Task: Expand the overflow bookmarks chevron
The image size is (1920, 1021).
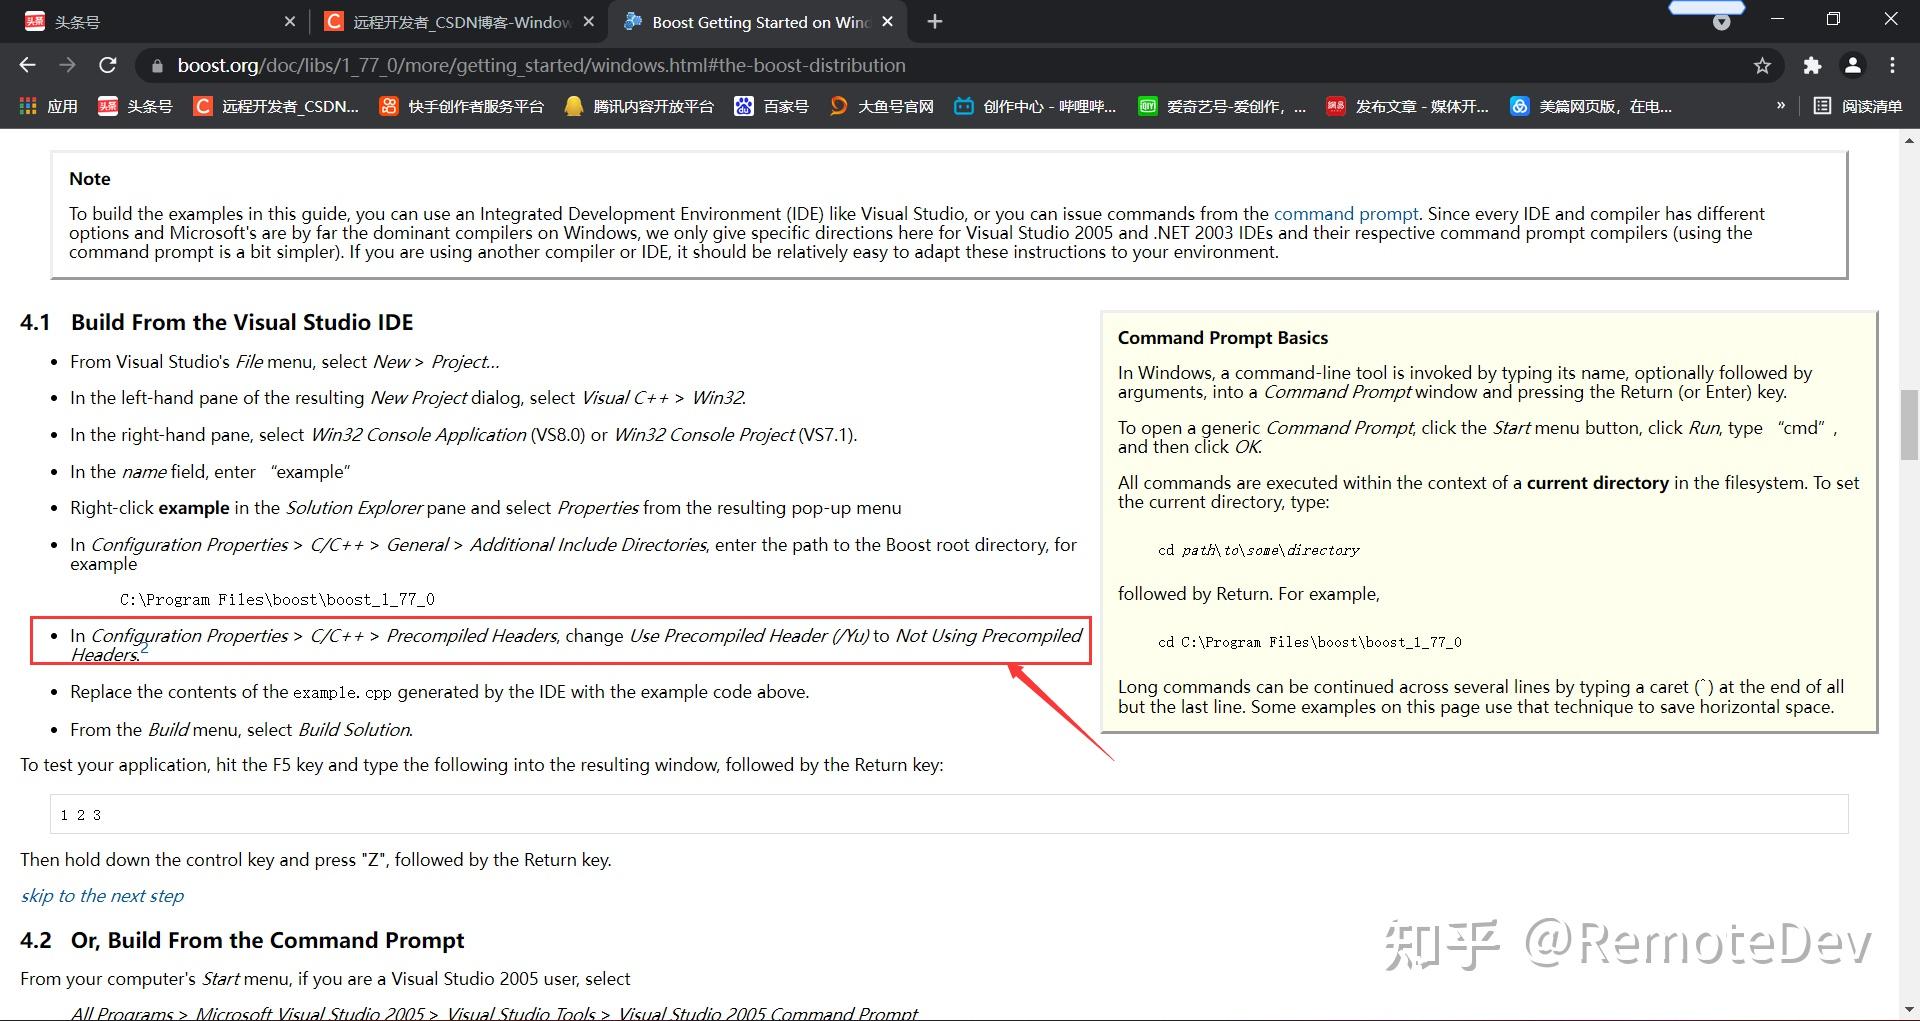Action: pyautogui.click(x=1780, y=106)
